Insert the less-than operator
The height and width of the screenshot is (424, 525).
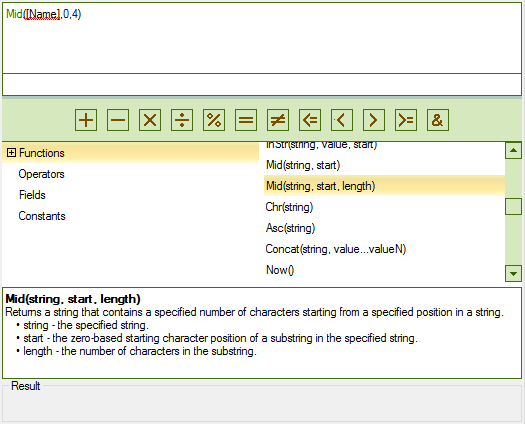coord(342,120)
